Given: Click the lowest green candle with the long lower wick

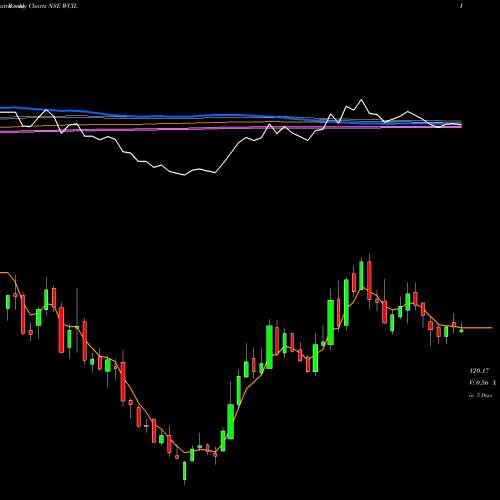Looking at the screenshot, I should [184, 471].
